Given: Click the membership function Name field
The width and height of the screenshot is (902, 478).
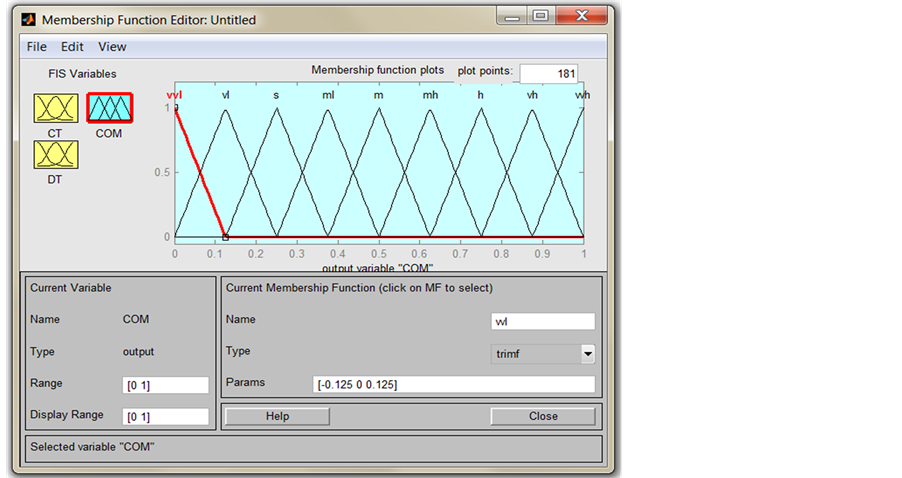Looking at the screenshot, I should (x=543, y=321).
